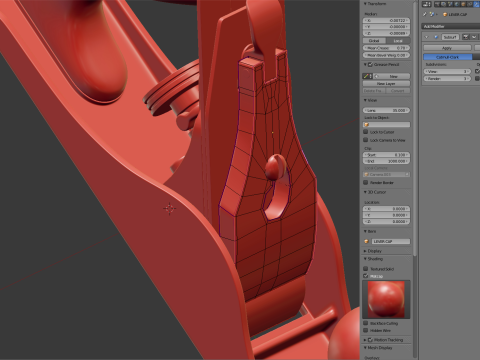
Task: Select Catmull-Clark subdivision type
Action: click(x=448, y=57)
